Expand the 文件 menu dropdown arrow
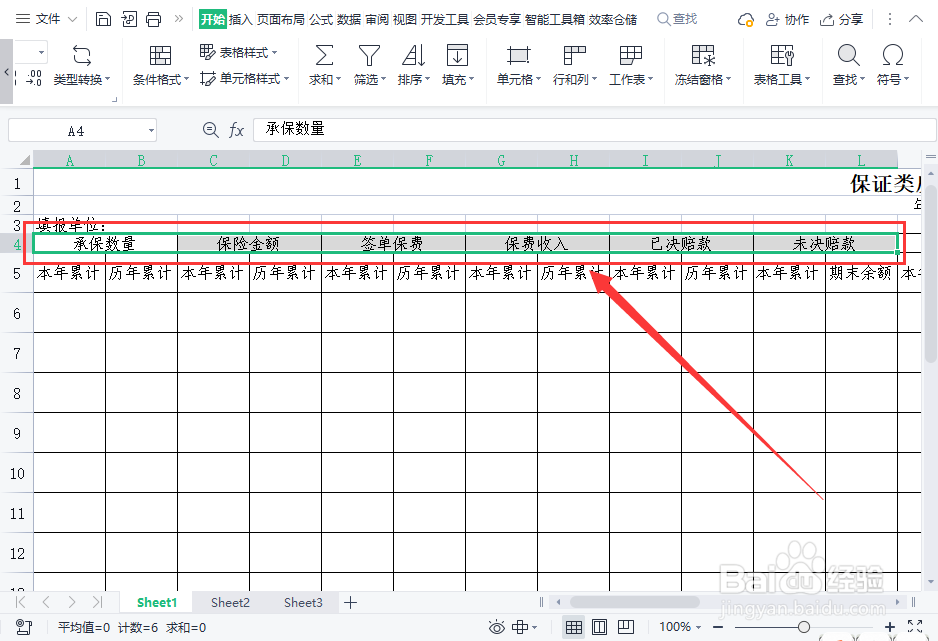 pyautogui.click(x=72, y=20)
